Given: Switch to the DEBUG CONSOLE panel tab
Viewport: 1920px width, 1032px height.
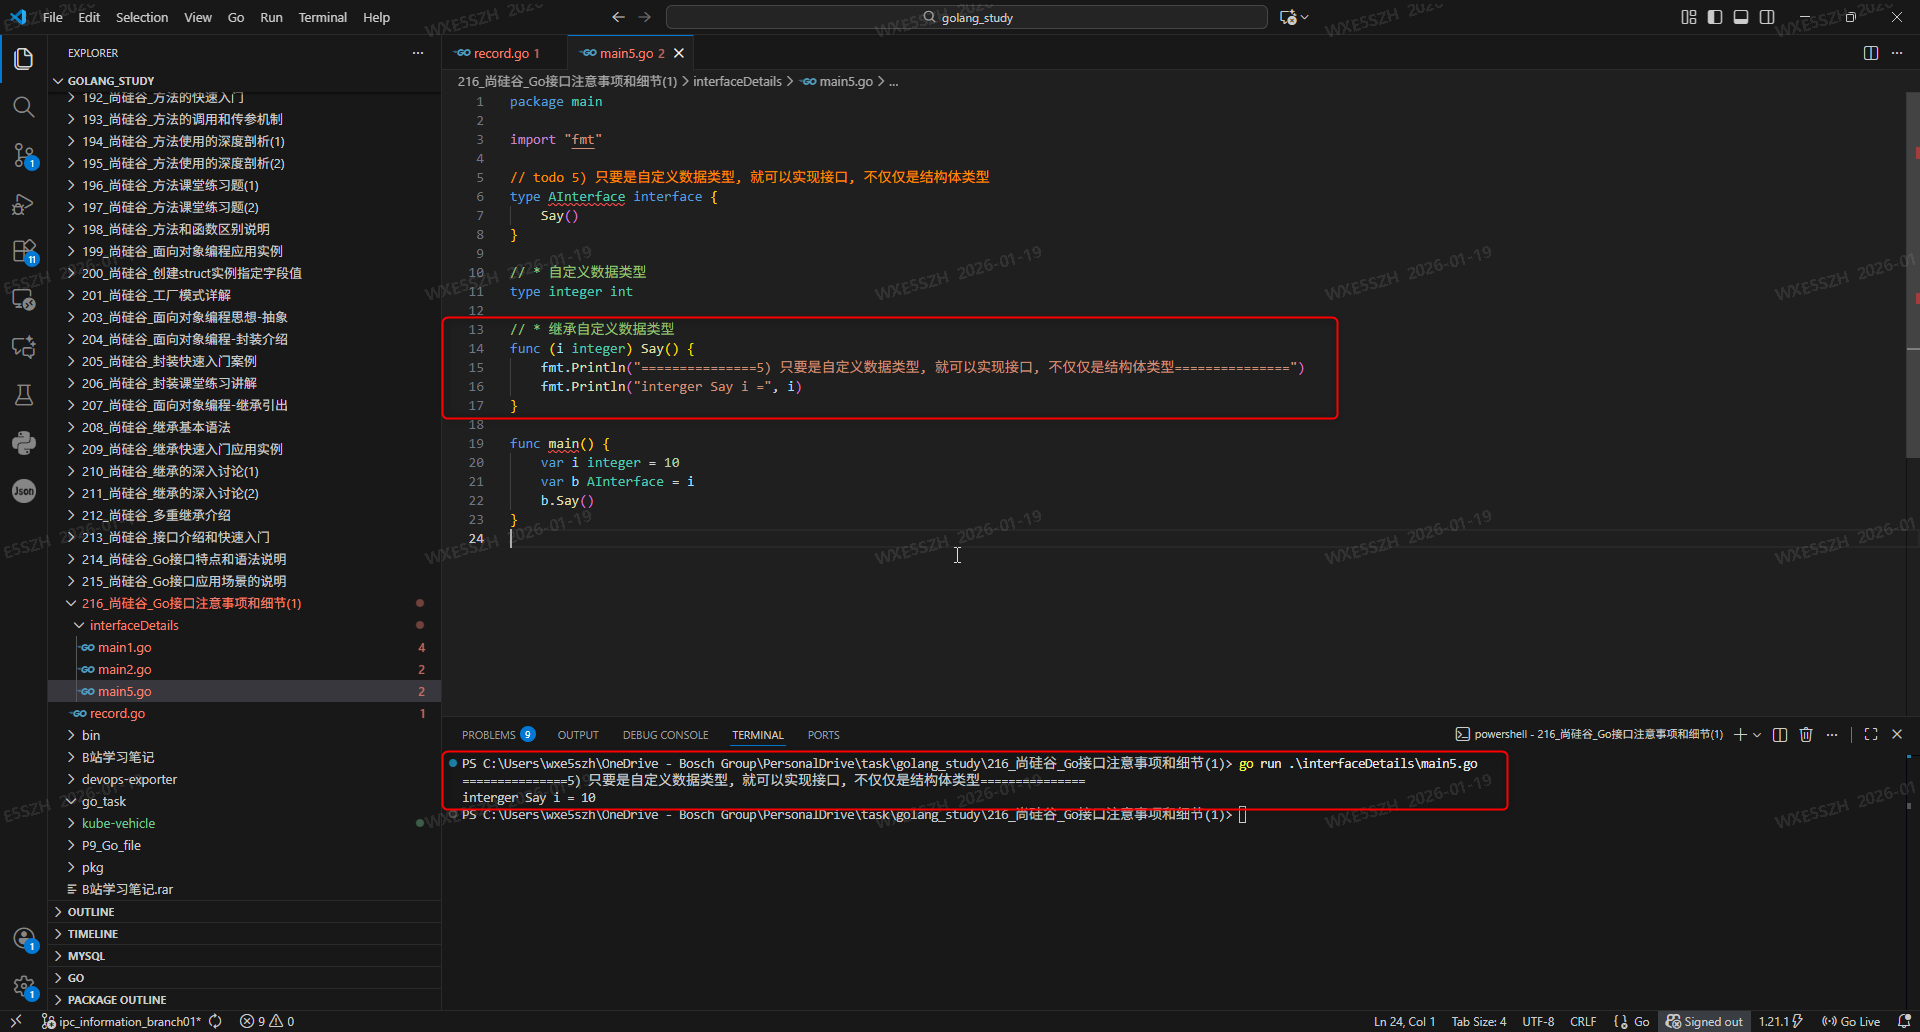Looking at the screenshot, I should pos(665,735).
